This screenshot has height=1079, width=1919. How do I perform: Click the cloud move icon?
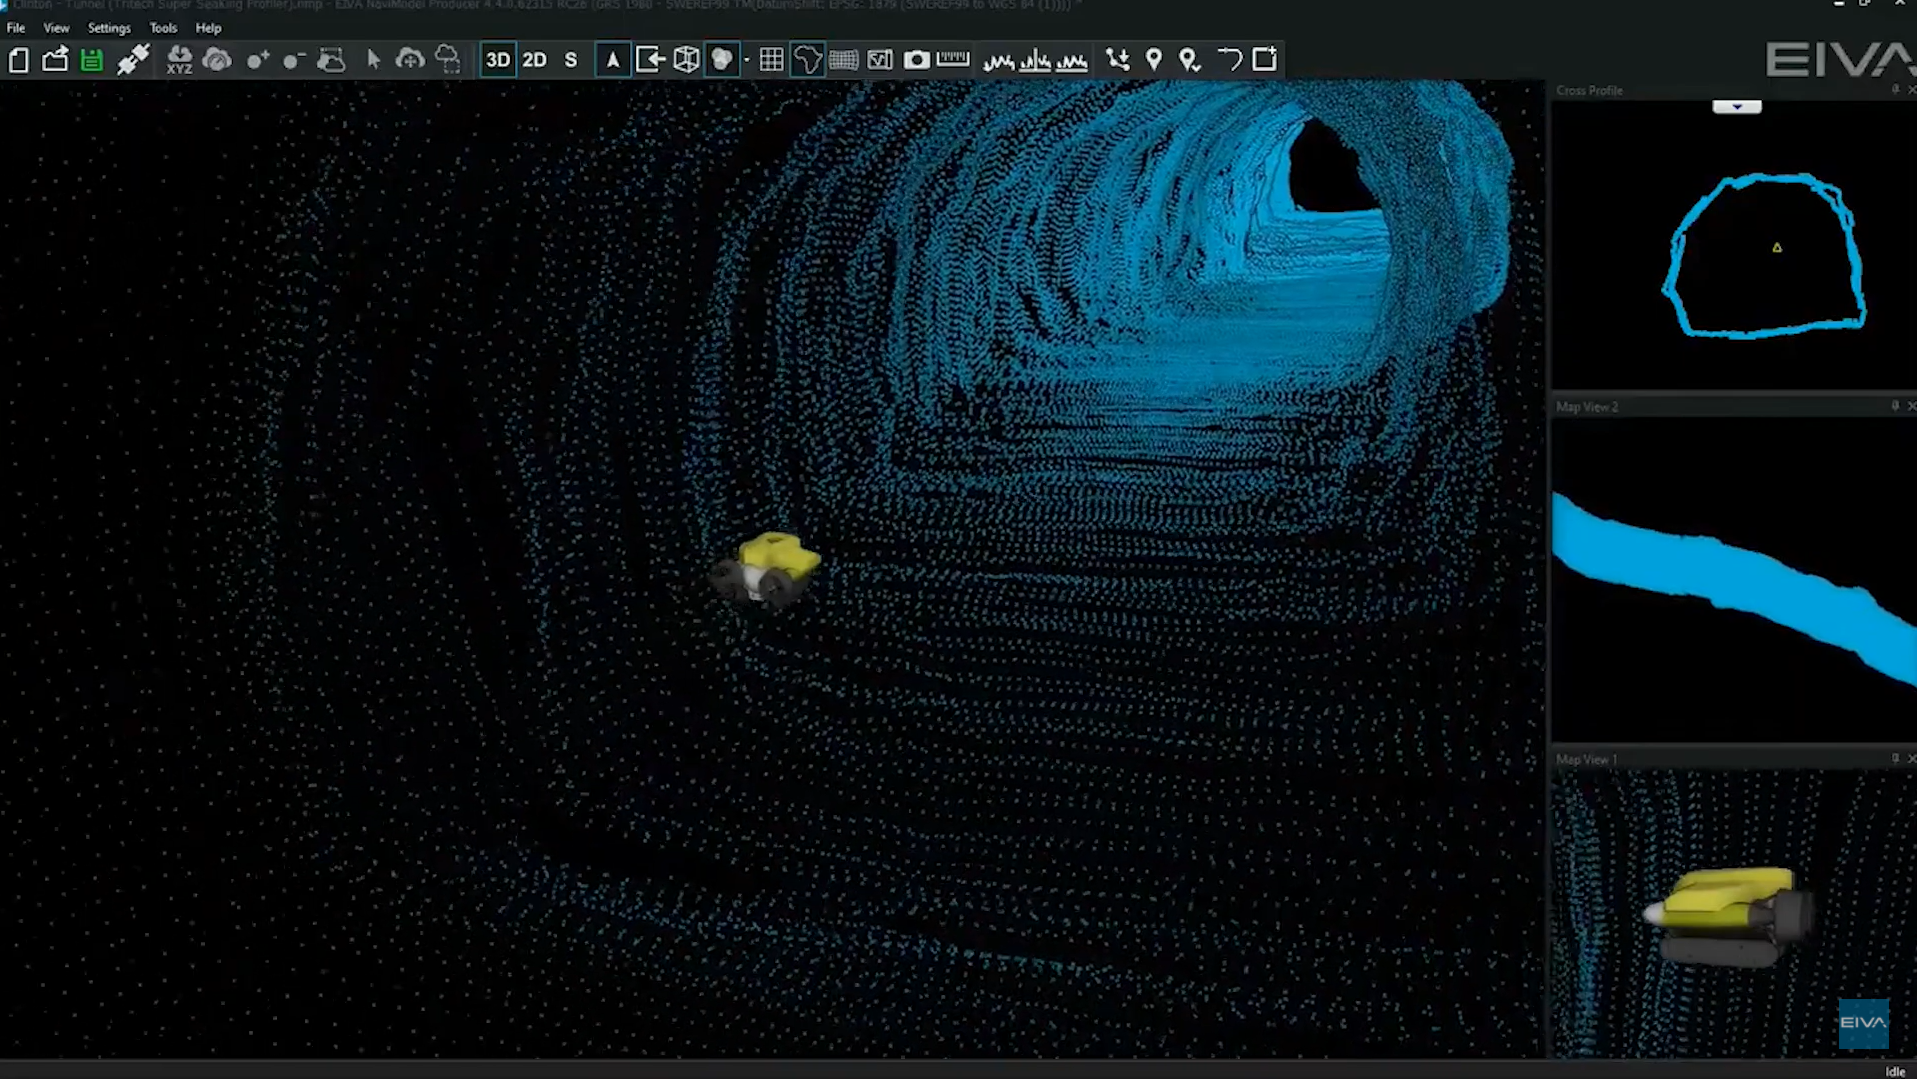click(x=410, y=60)
